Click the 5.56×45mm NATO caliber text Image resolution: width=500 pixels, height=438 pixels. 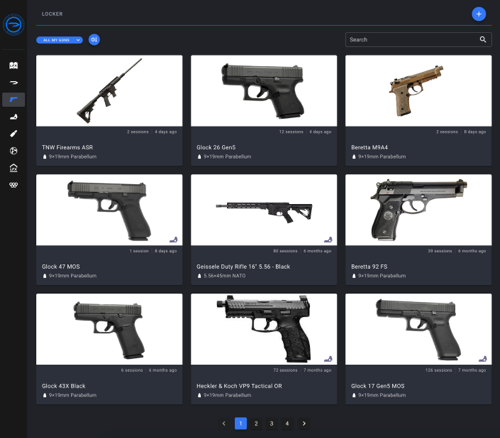point(225,276)
